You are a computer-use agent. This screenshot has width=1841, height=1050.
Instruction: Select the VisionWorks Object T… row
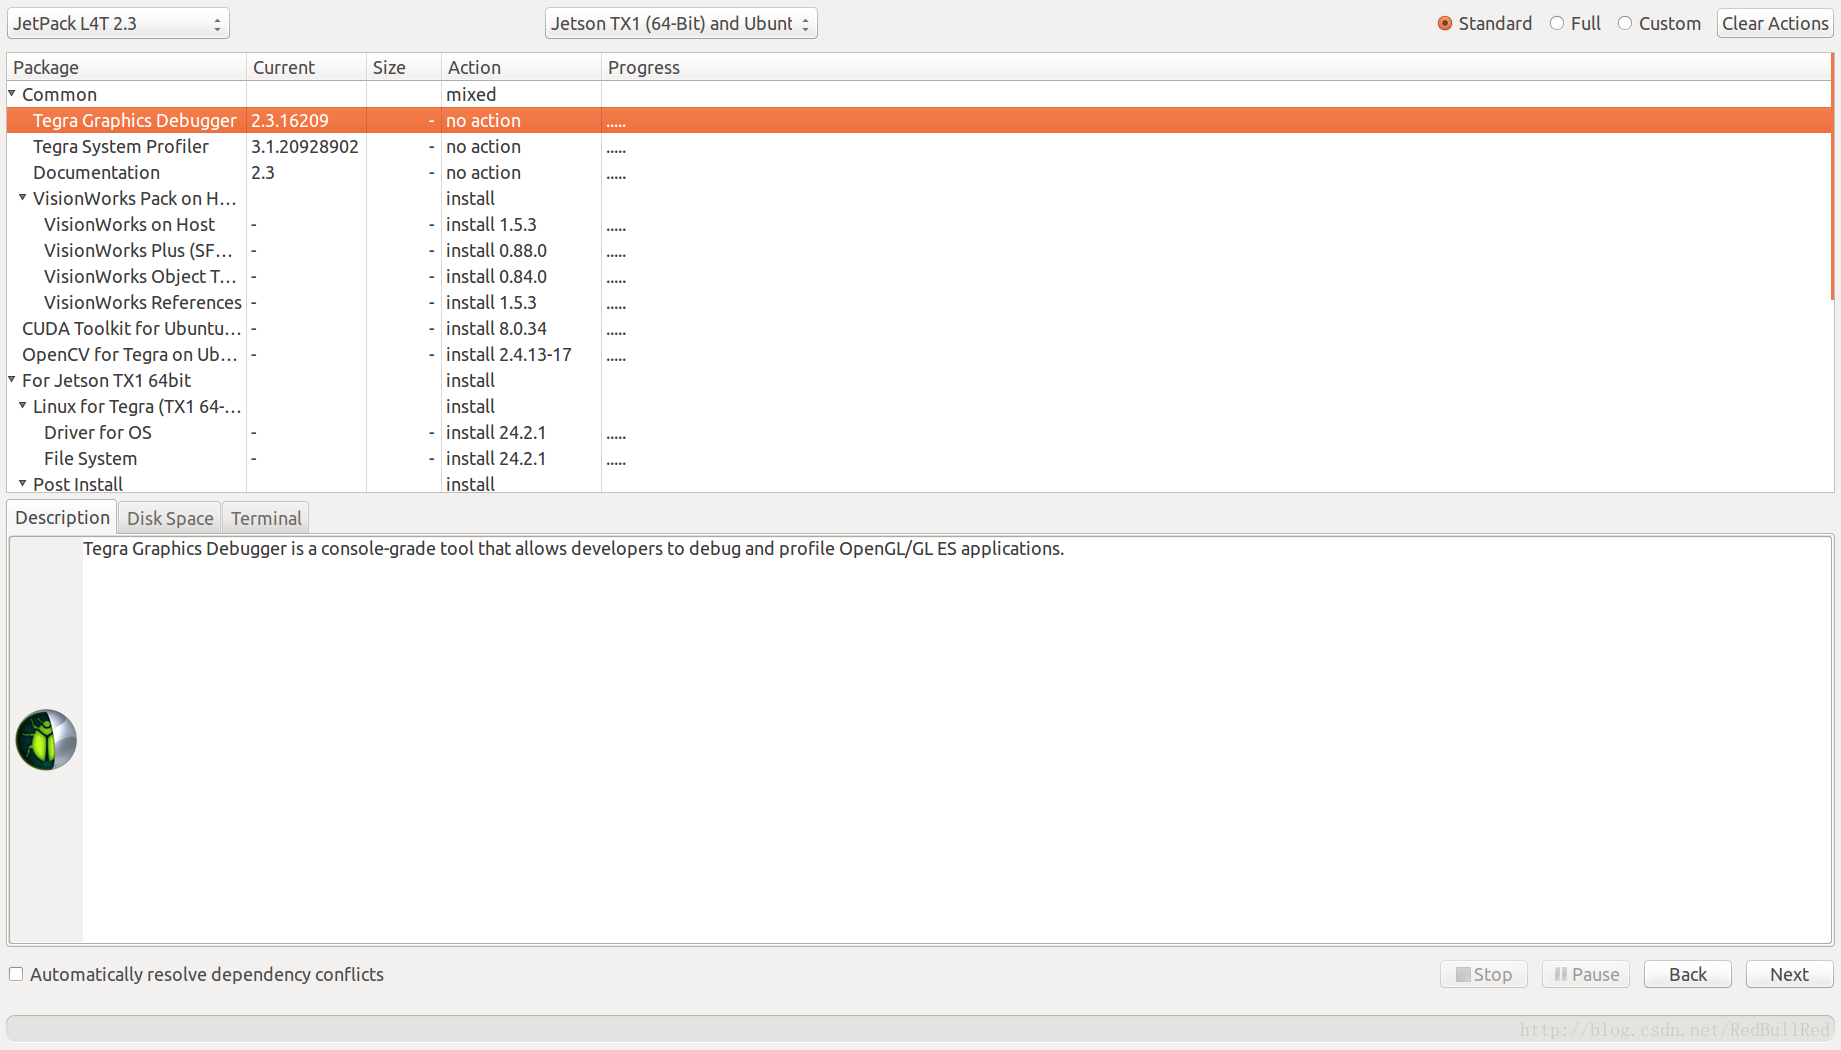pos(918,276)
